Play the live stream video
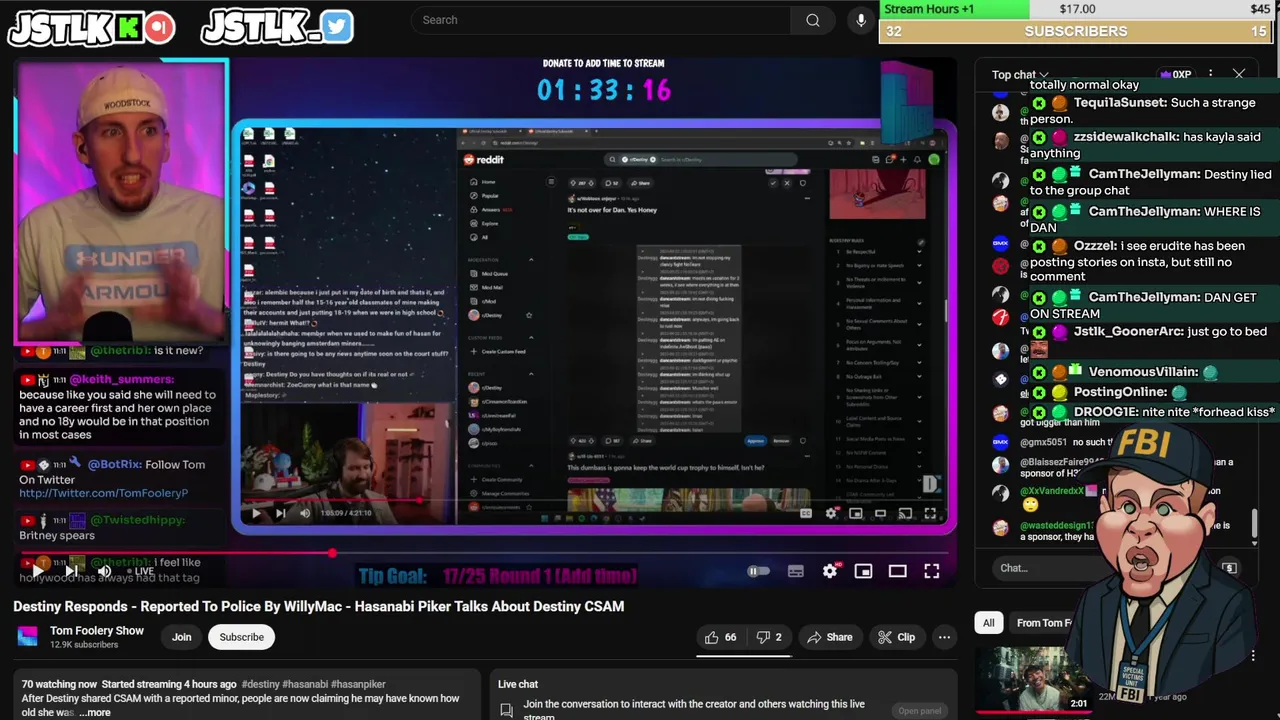The image size is (1280, 720). (37, 571)
